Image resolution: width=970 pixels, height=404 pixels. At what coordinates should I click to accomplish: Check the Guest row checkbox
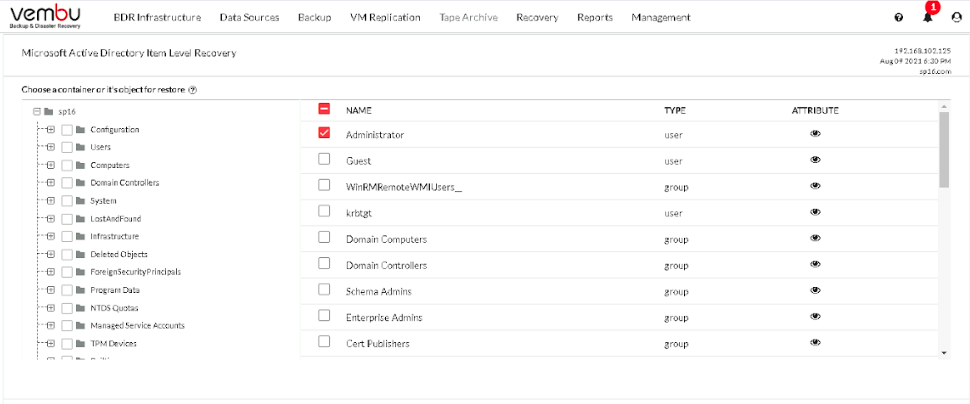(x=324, y=159)
